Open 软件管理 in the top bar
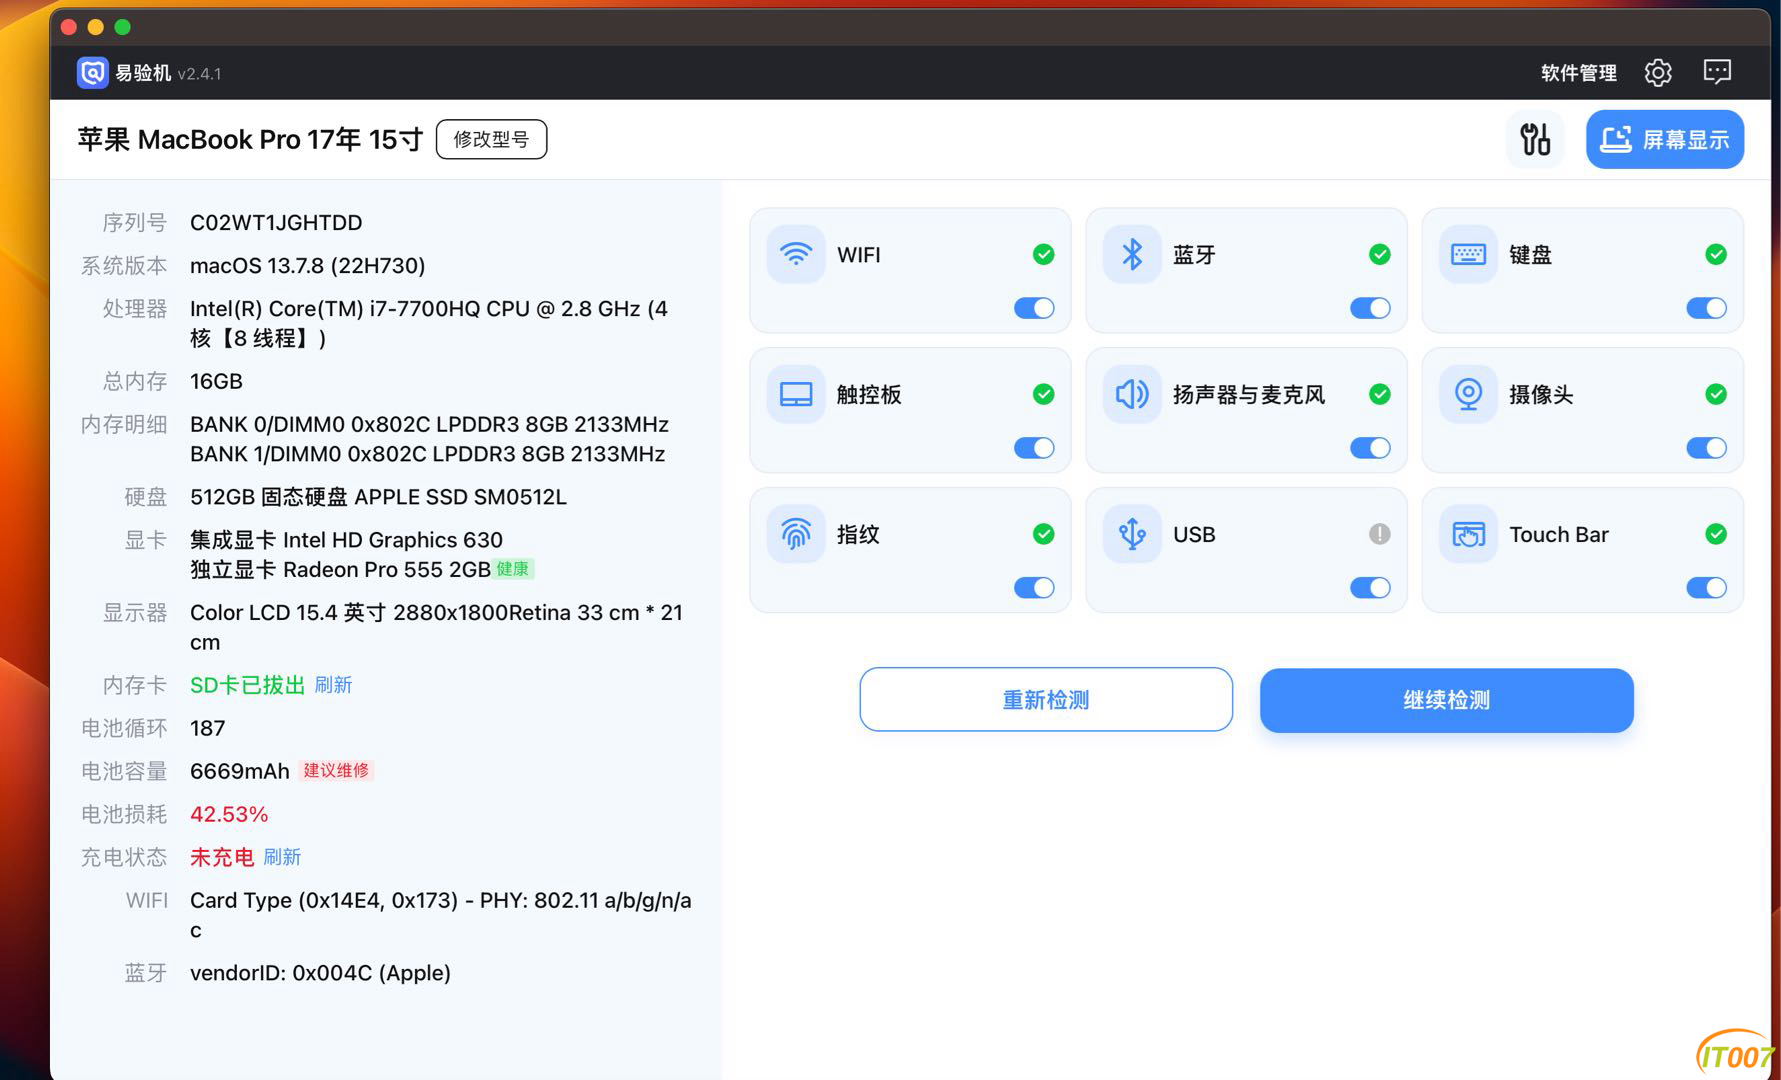Screen dimensions: 1781x1080 click(x=1578, y=72)
